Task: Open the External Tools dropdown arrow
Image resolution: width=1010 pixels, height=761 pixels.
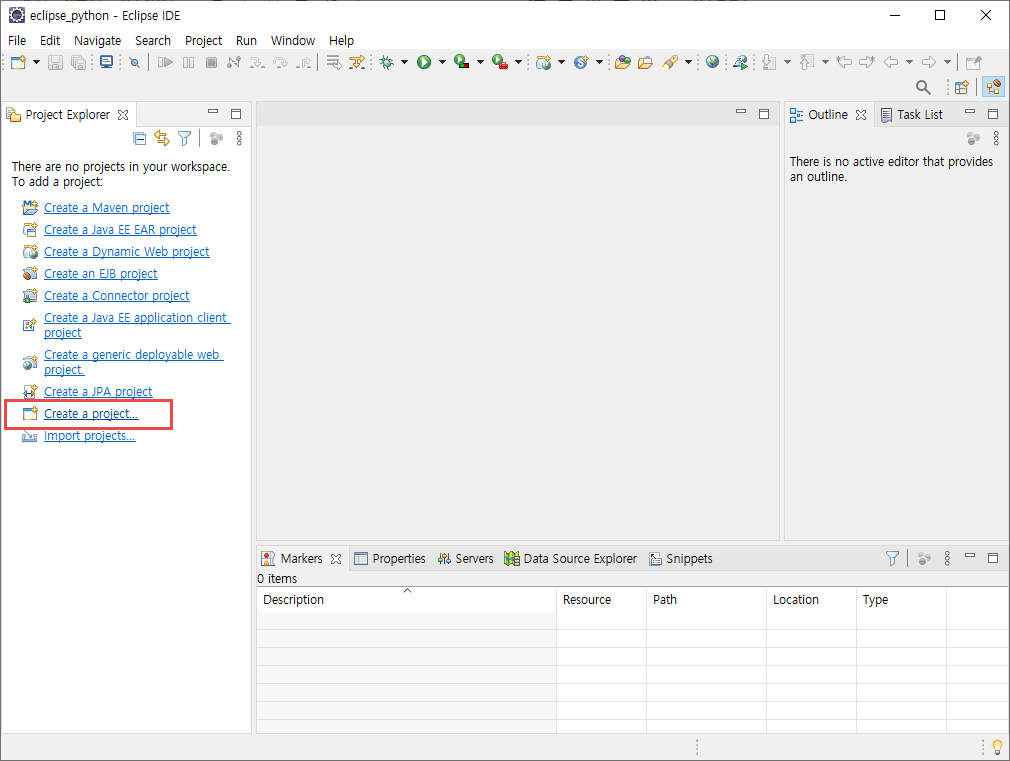Action: pyautogui.click(x=519, y=63)
